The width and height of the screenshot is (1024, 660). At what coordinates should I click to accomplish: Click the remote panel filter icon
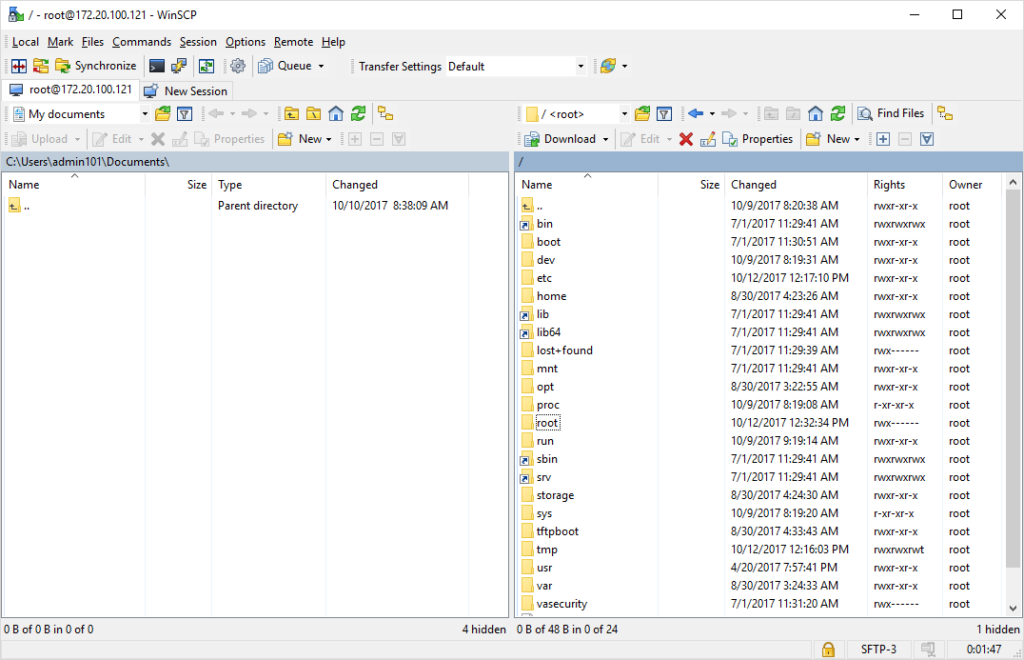(664, 114)
